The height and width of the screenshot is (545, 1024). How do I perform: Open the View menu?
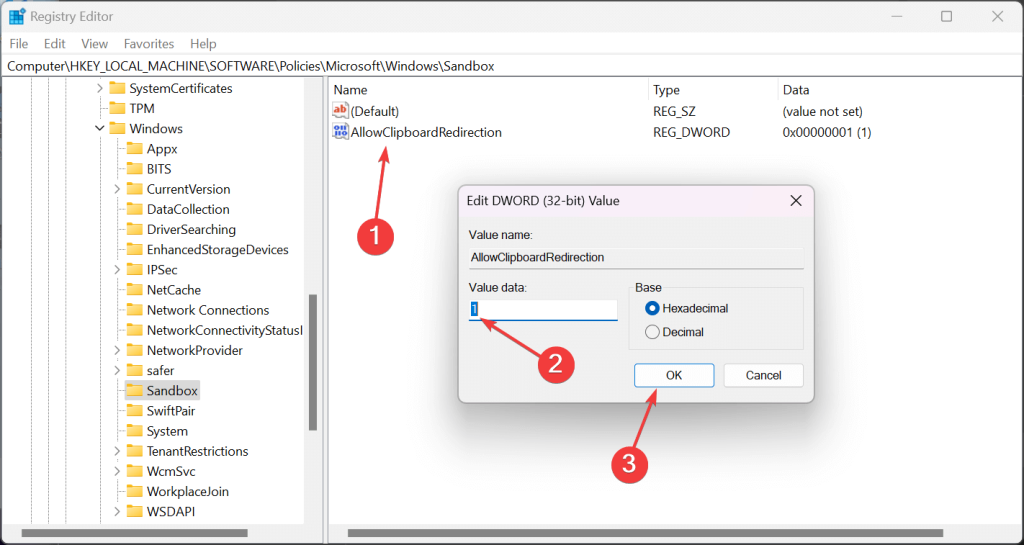pyautogui.click(x=95, y=44)
